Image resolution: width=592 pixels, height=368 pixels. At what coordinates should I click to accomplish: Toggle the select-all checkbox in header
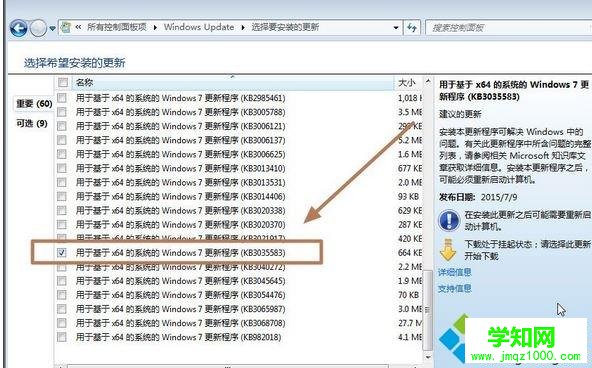[63, 82]
